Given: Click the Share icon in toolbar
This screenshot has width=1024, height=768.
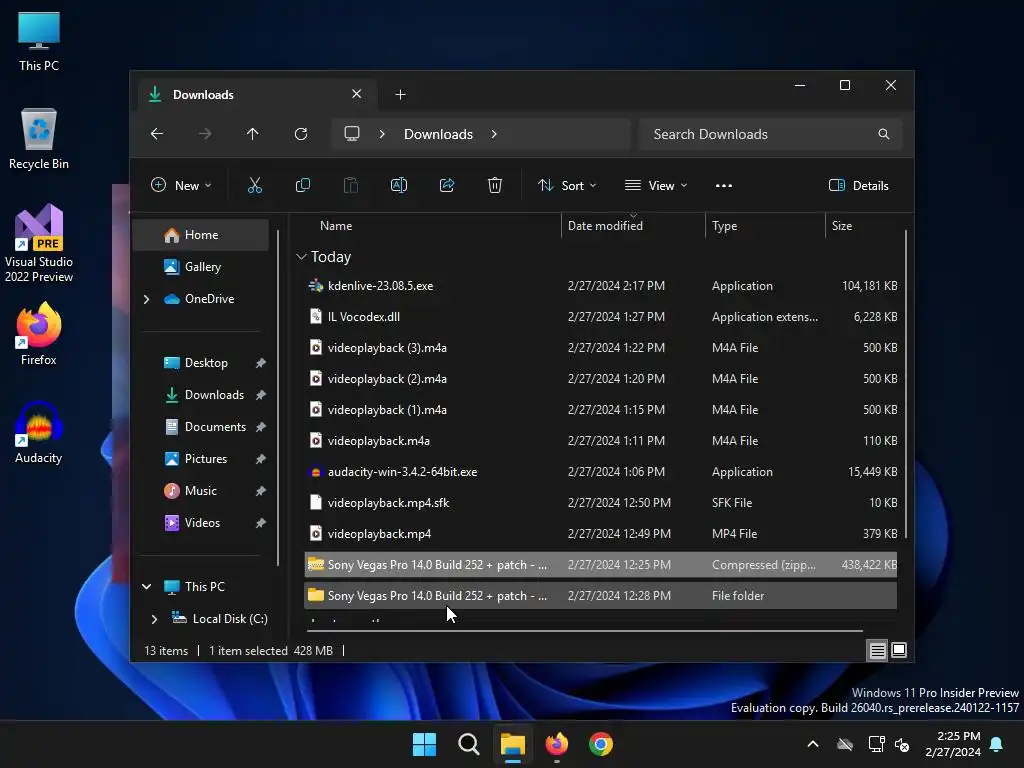Looking at the screenshot, I should 447,185.
